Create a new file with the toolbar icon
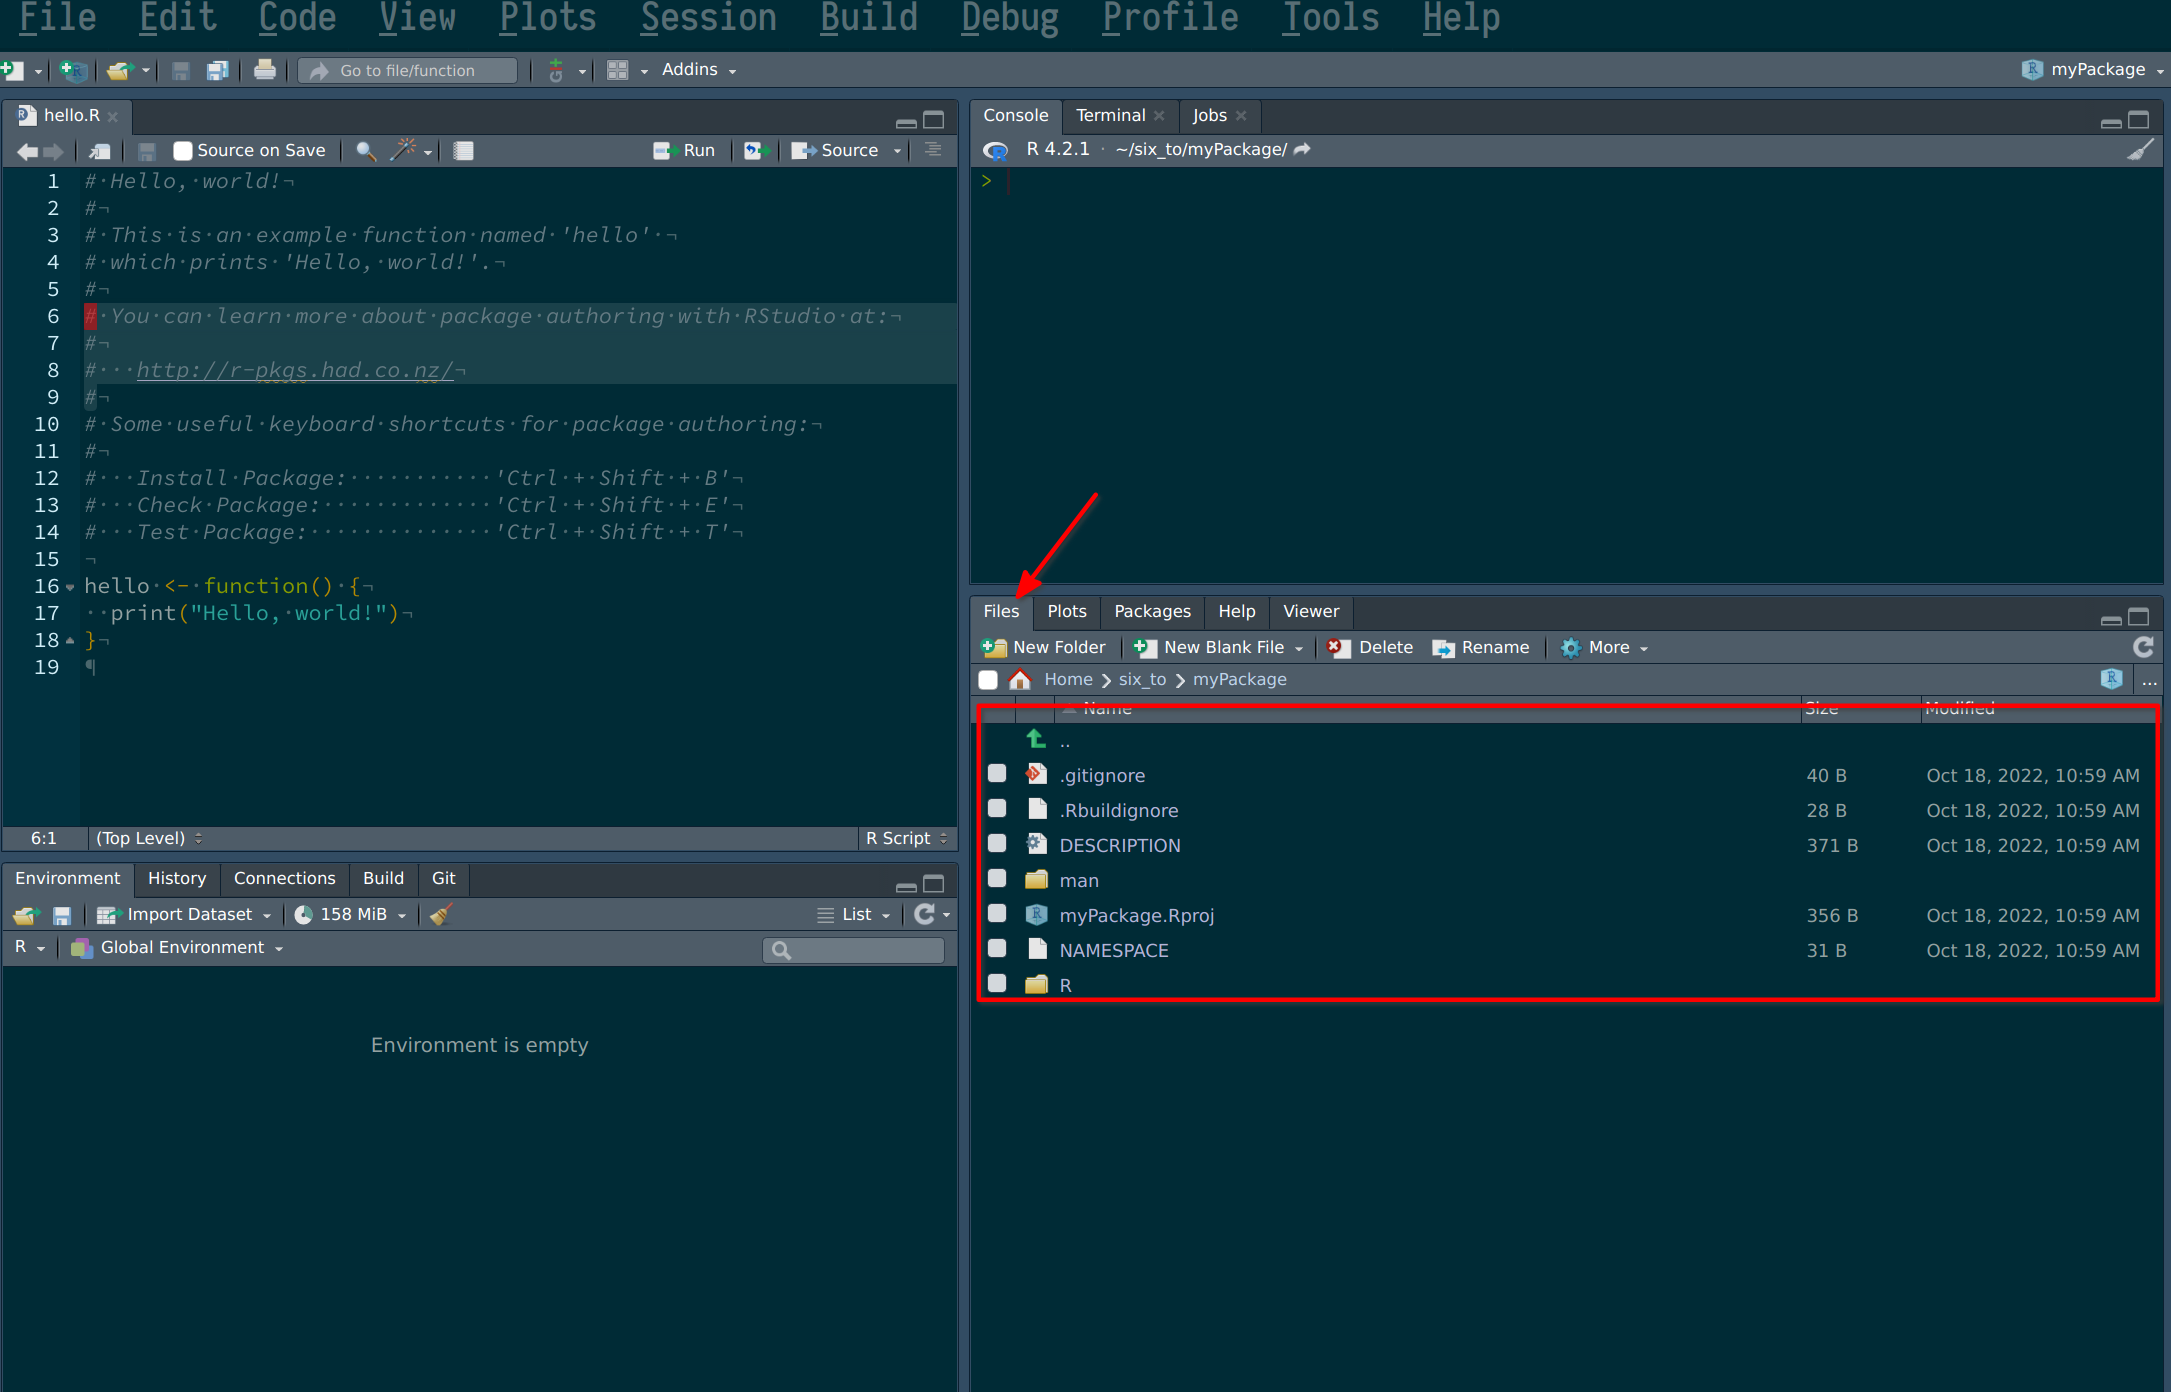The width and height of the screenshot is (2171, 1392). click(13, 70)
